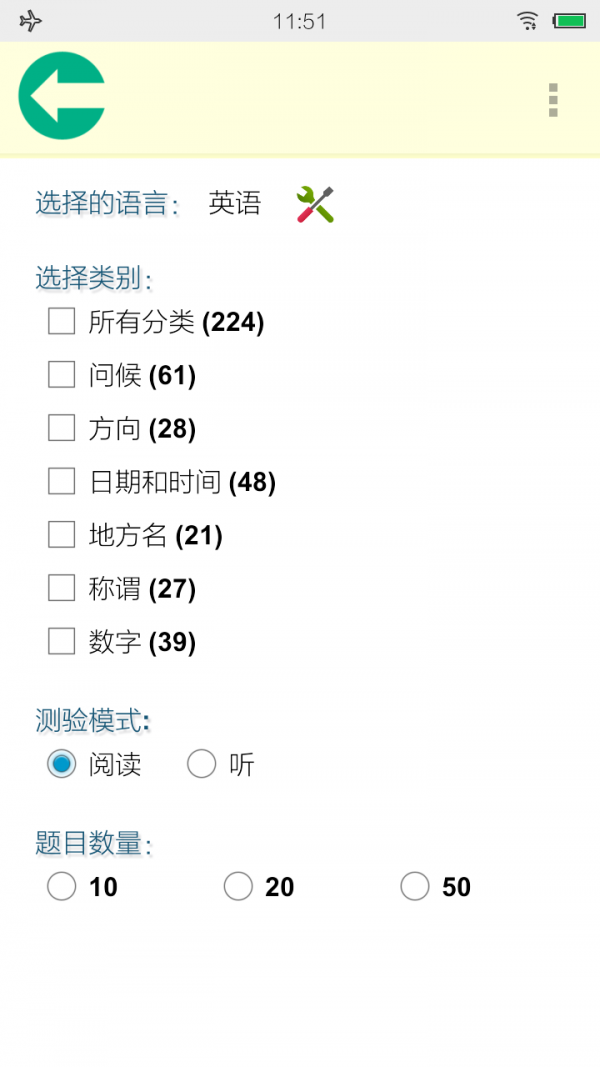This screenshot has width=600, height=1067.
Task: Open the overflow menu with three dots
Action: tap(553, 100)
